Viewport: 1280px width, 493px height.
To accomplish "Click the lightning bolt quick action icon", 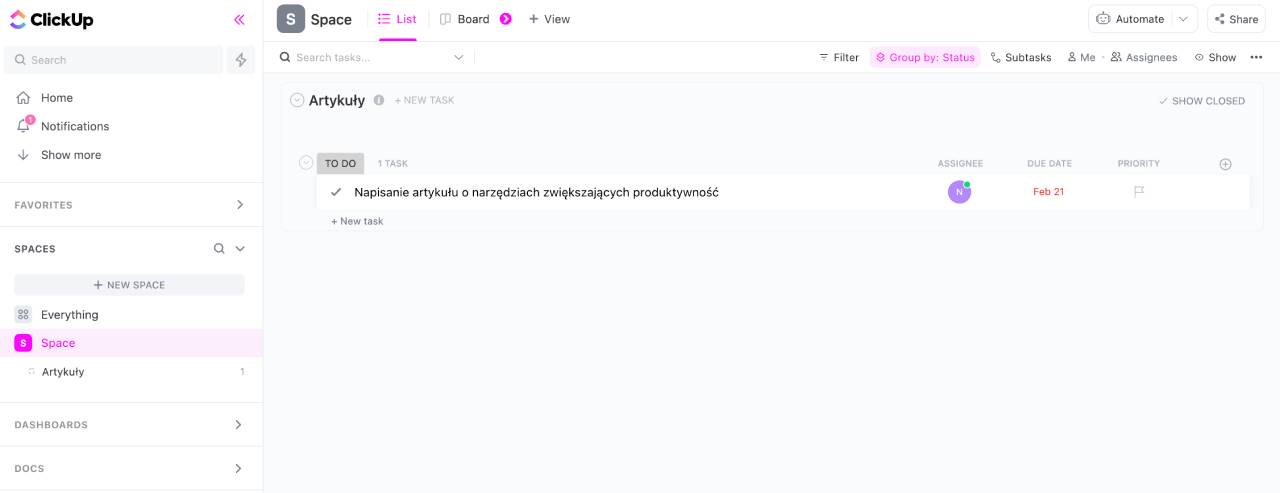I will tap(241, 60).
